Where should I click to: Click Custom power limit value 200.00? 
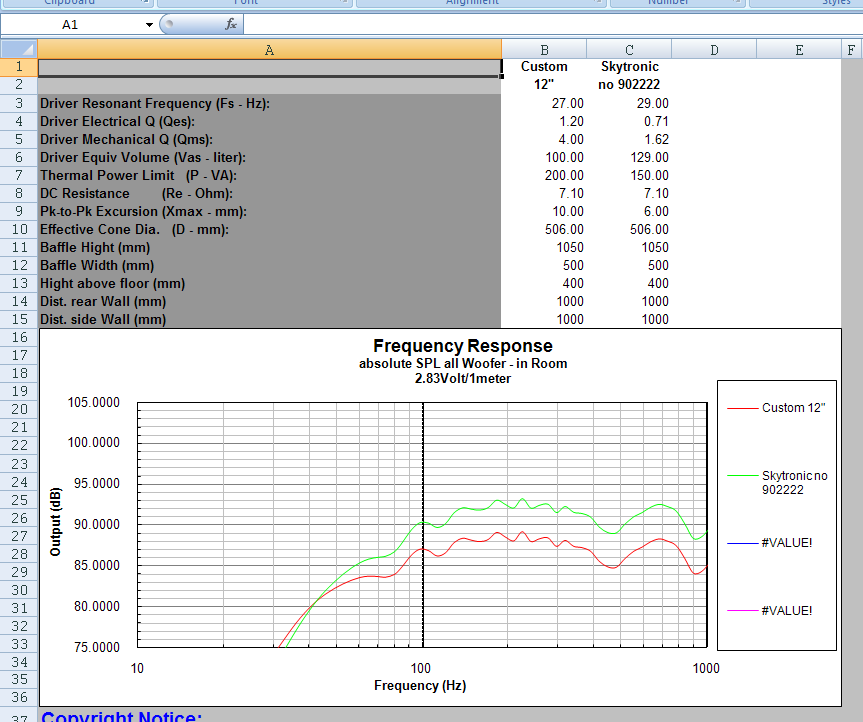click(x=544, y=176)
